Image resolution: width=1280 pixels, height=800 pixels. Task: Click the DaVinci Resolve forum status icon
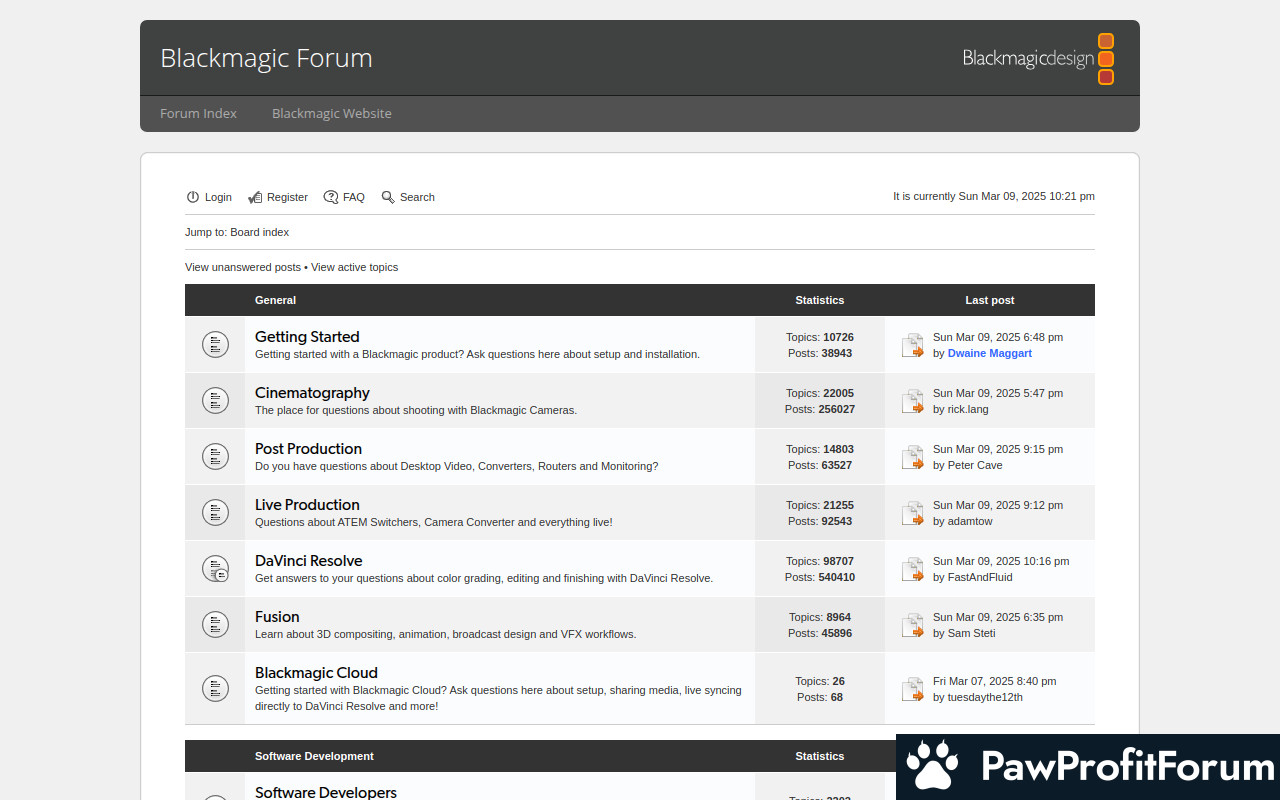[215, 569]
